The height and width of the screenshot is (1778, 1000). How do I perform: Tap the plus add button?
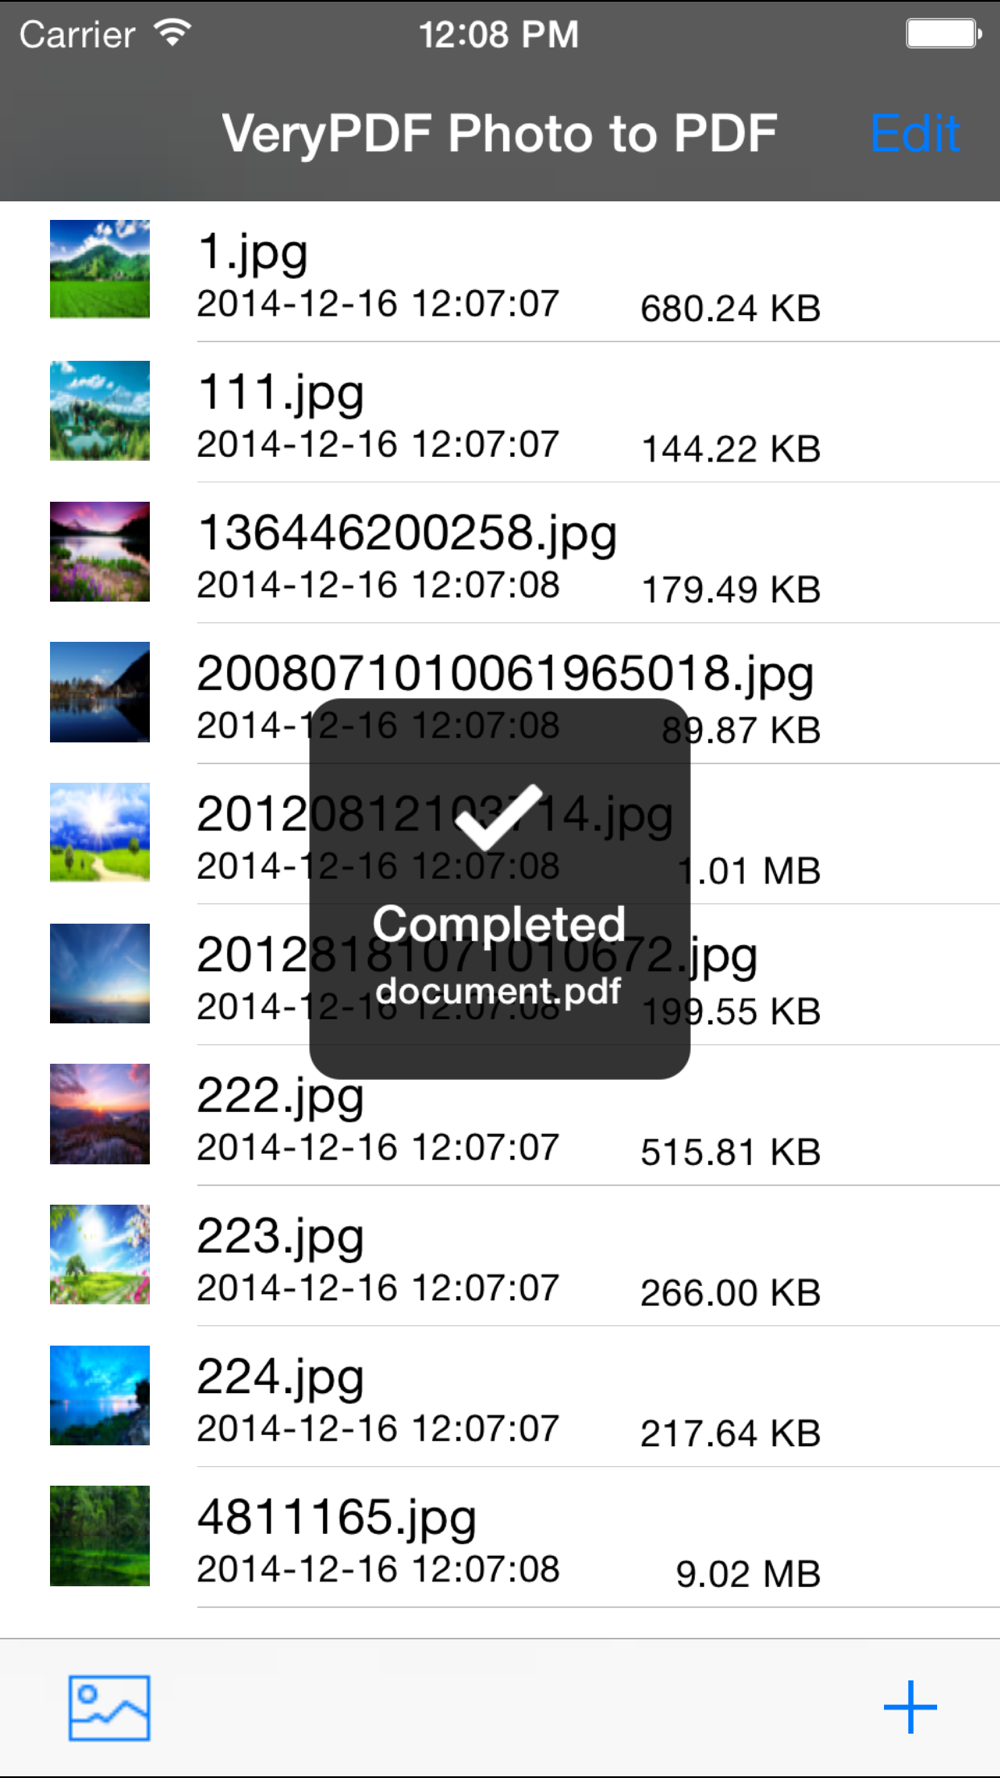coord(910,1707)
